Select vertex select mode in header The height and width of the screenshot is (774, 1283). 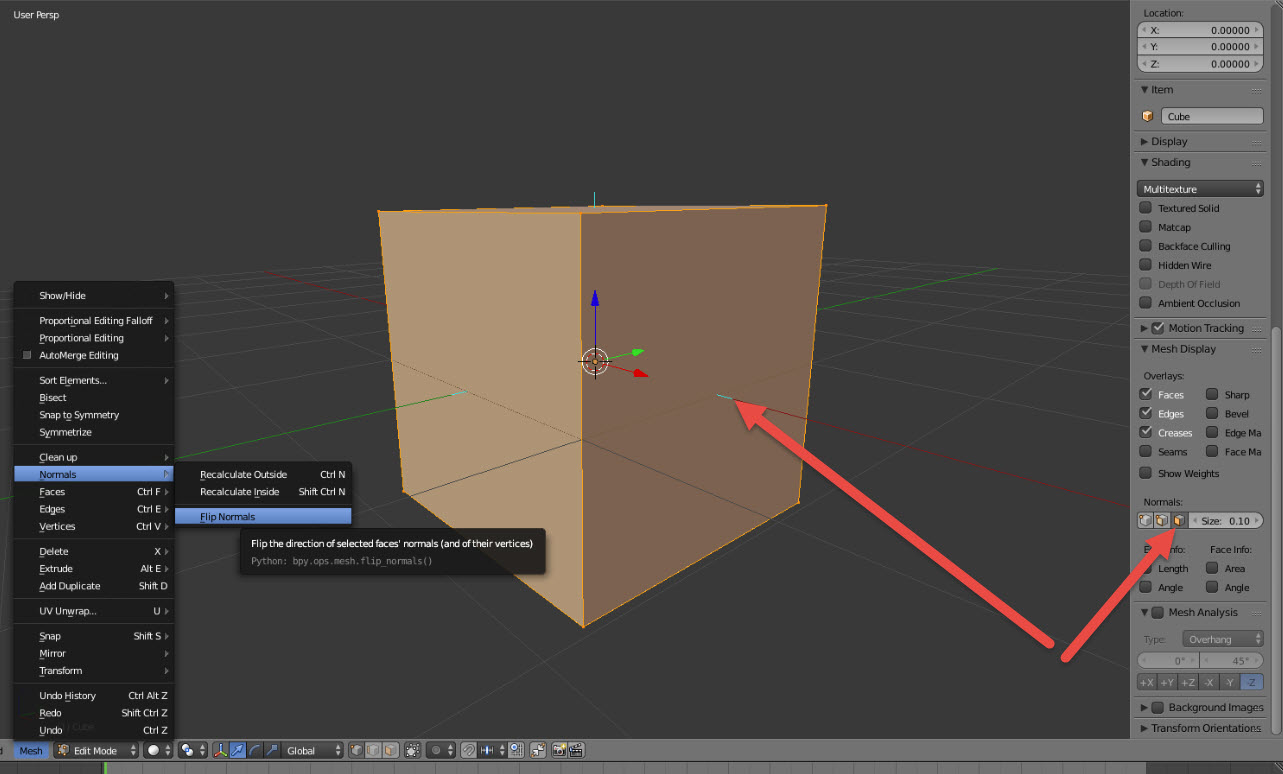356,750
